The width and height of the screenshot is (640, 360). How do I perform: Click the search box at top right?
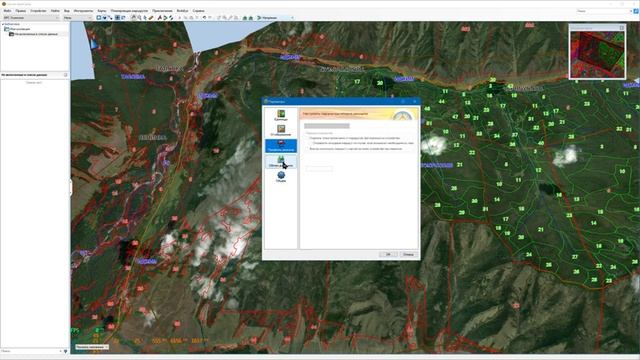(x=603, y=11)
